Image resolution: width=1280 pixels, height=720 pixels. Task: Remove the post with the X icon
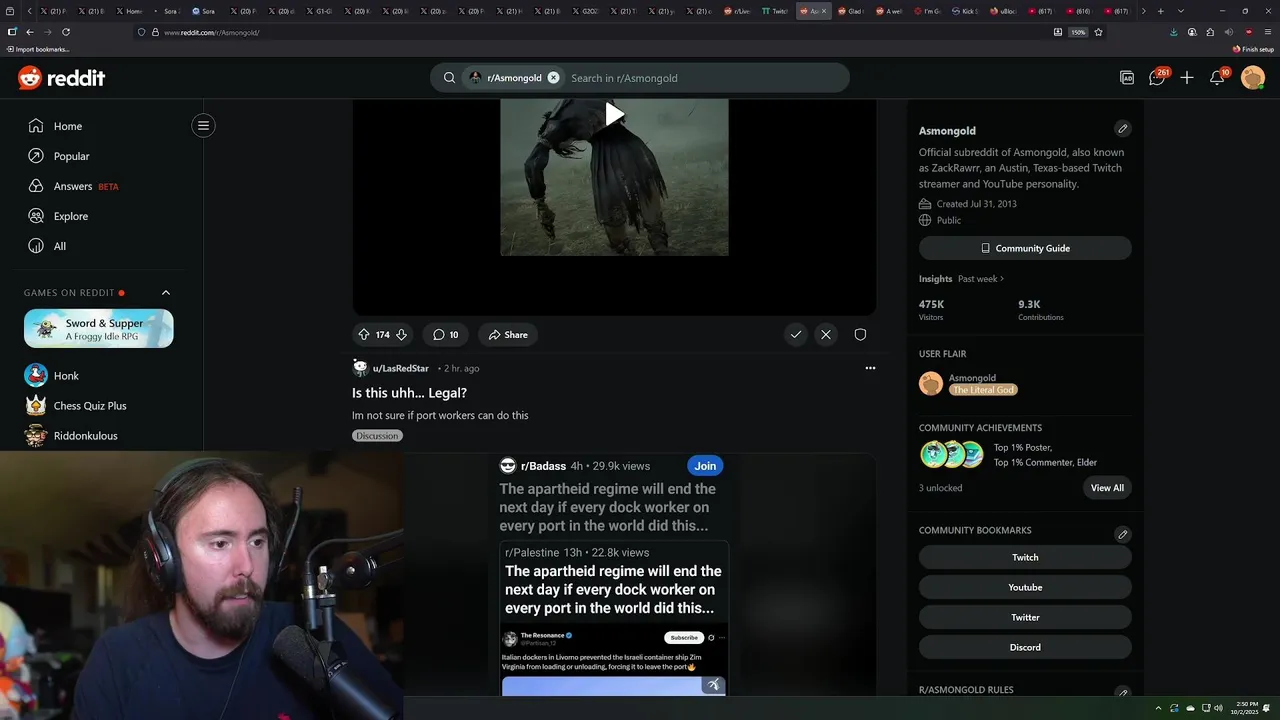click(826, 335)
